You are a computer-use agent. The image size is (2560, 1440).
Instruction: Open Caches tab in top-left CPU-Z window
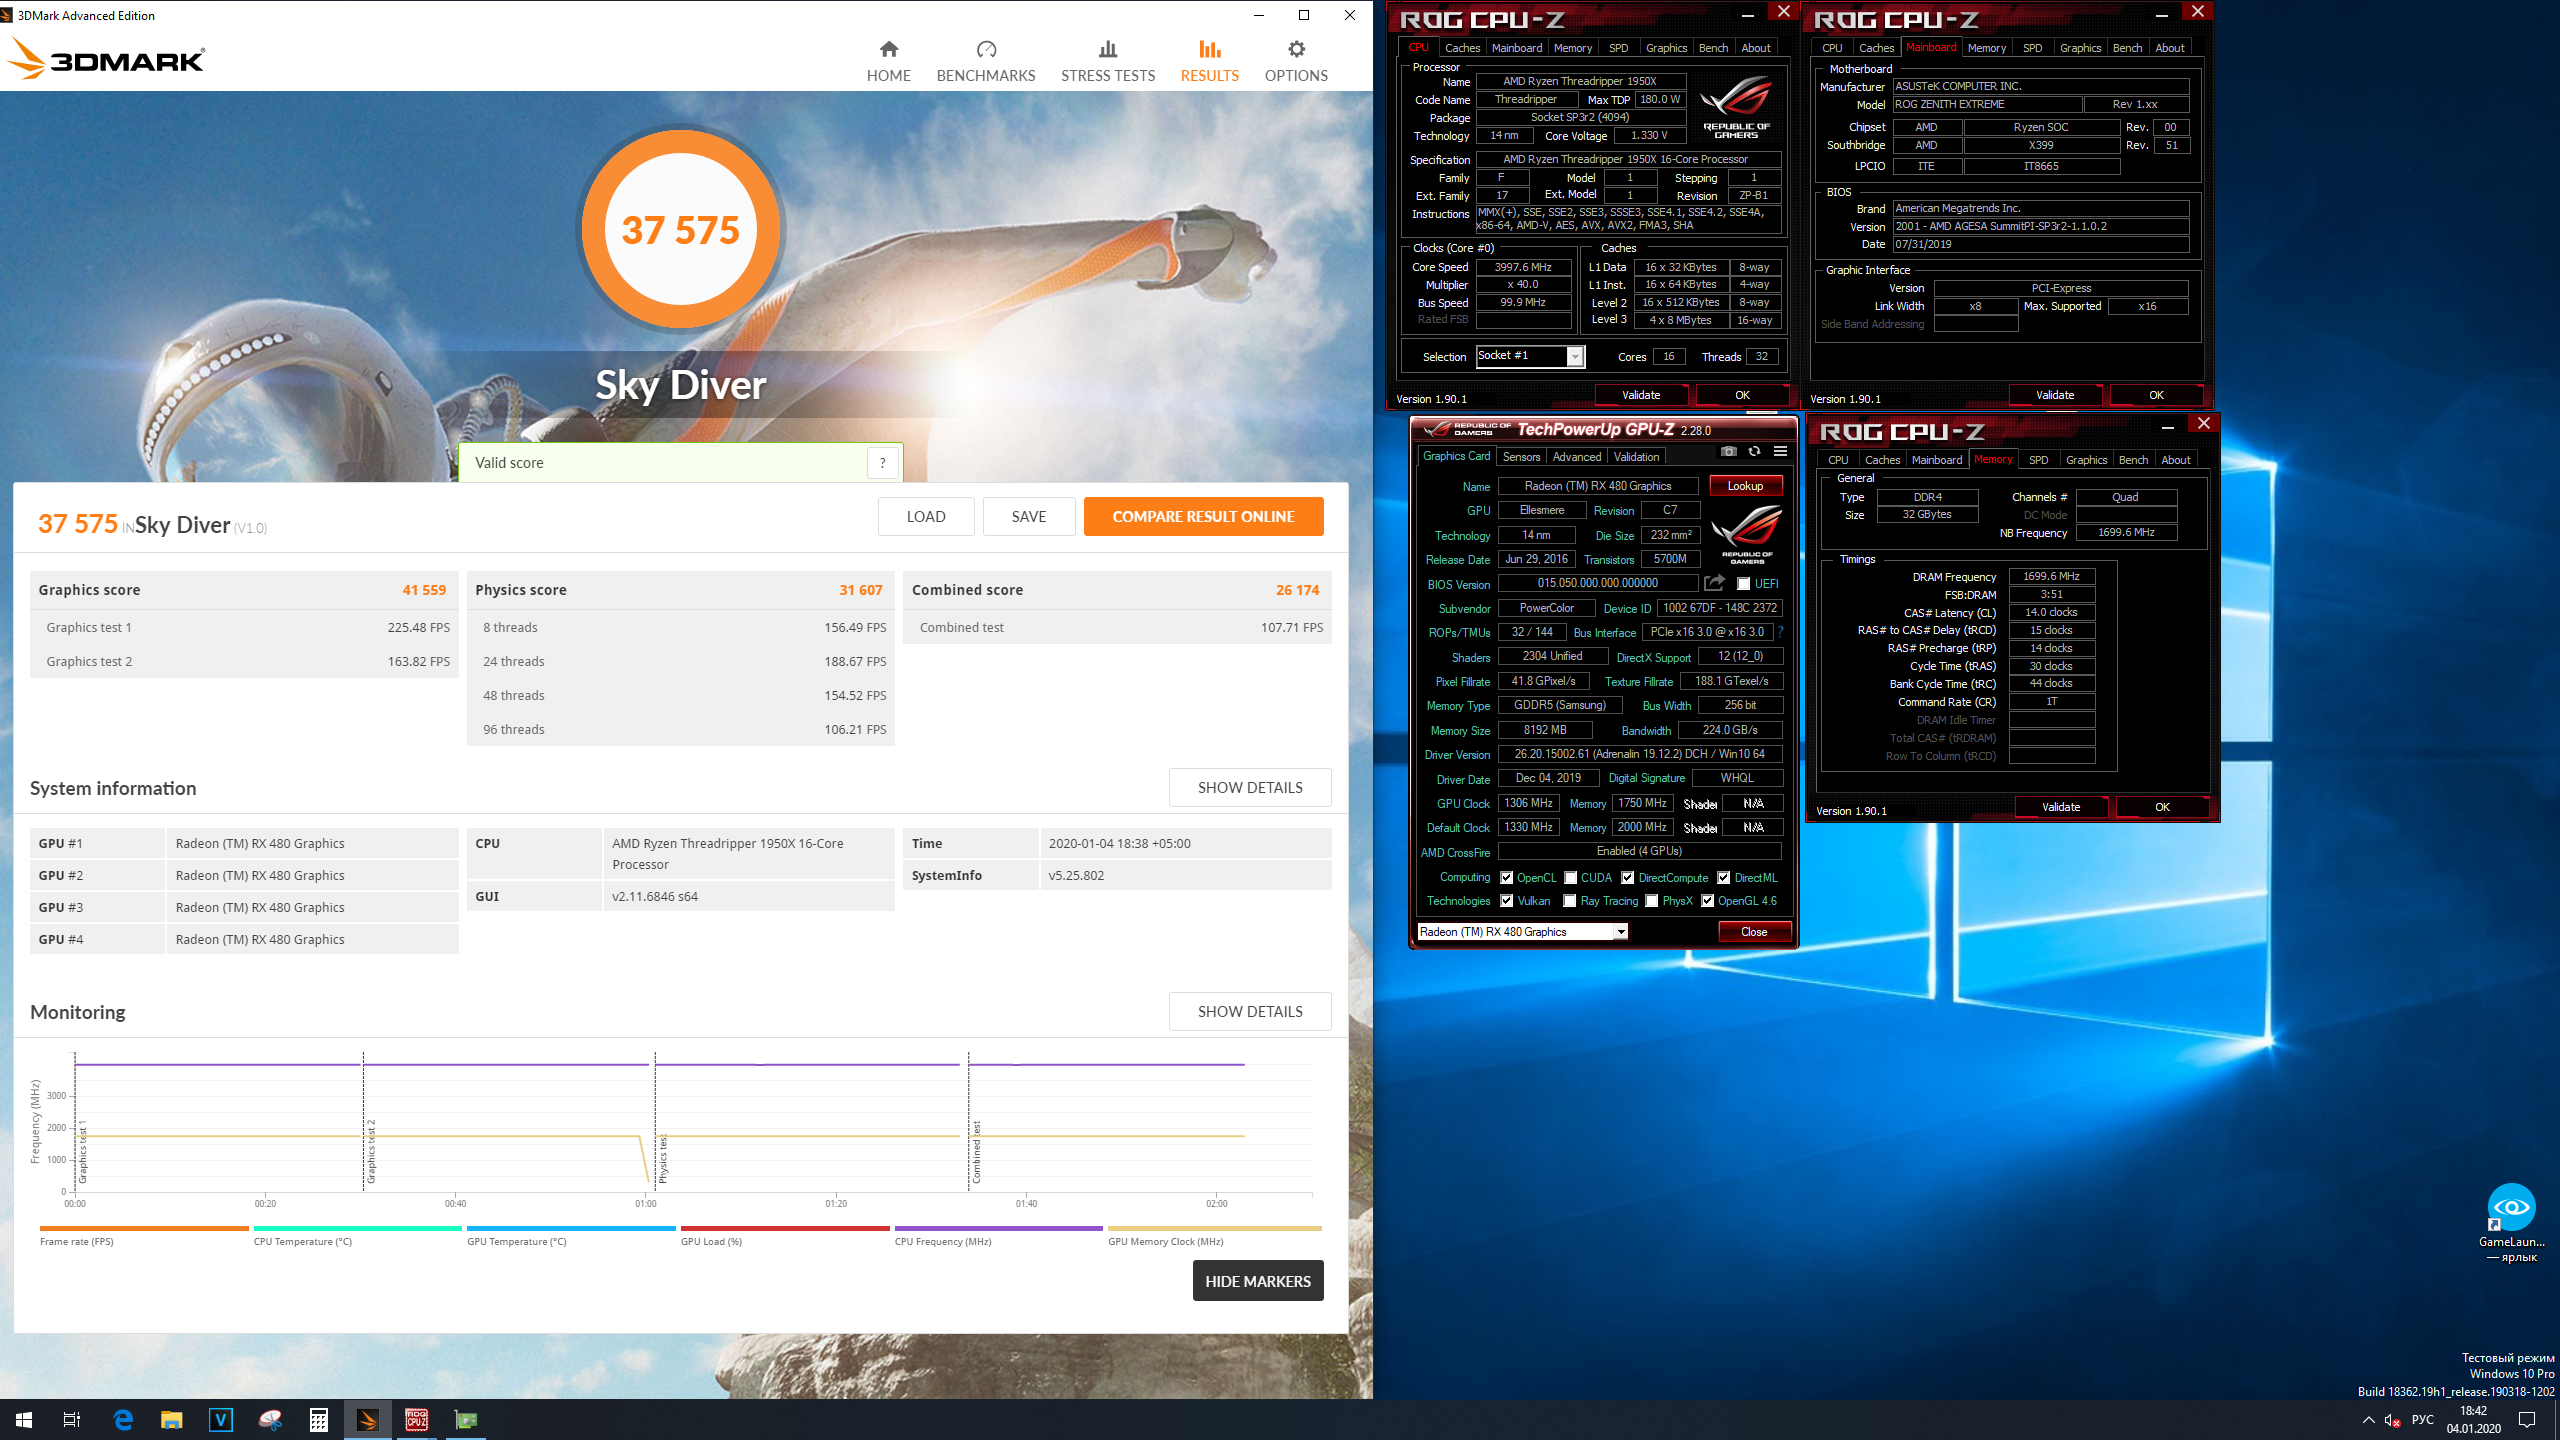point(1462,48)
